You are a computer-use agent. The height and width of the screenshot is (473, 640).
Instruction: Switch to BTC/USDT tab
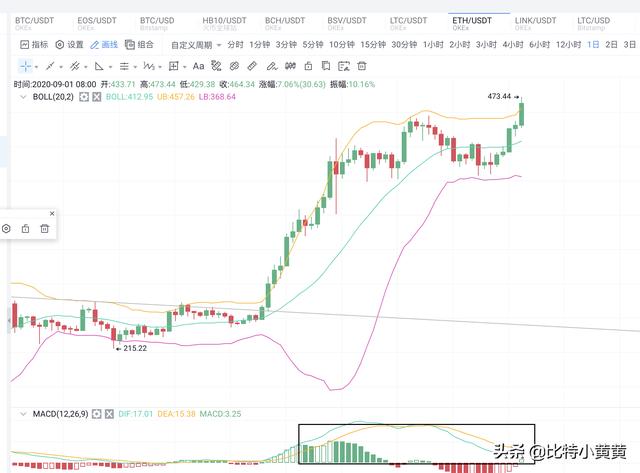[x=34, y=23]
